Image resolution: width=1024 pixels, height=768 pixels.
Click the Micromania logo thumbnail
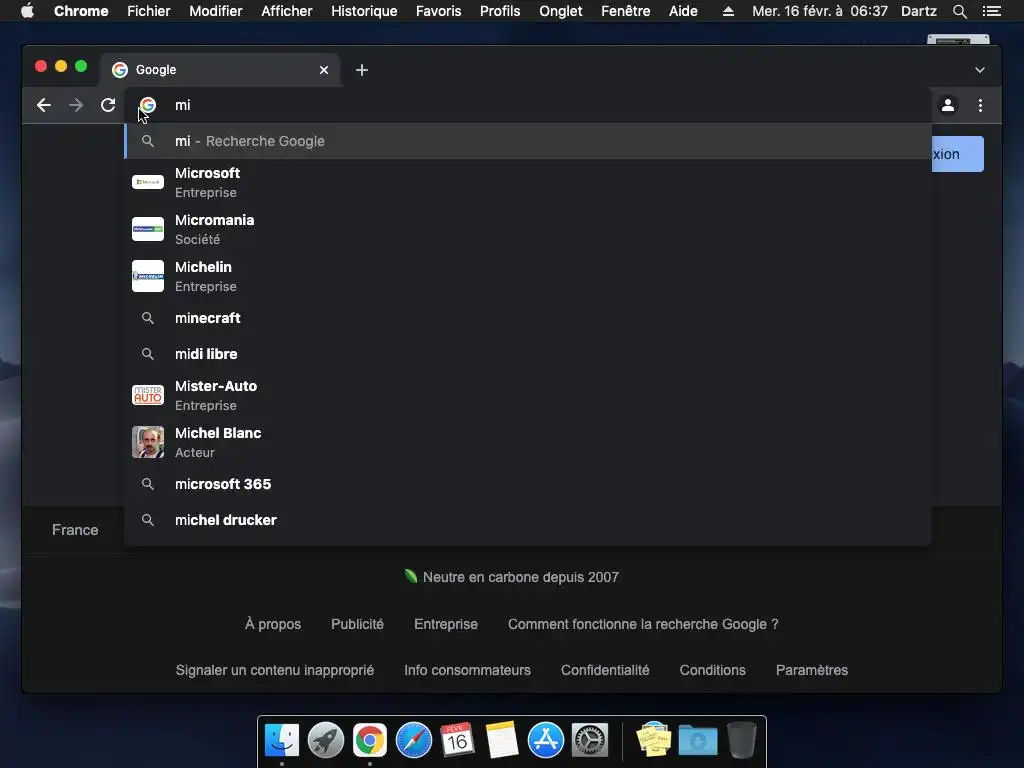pos(148,229)
